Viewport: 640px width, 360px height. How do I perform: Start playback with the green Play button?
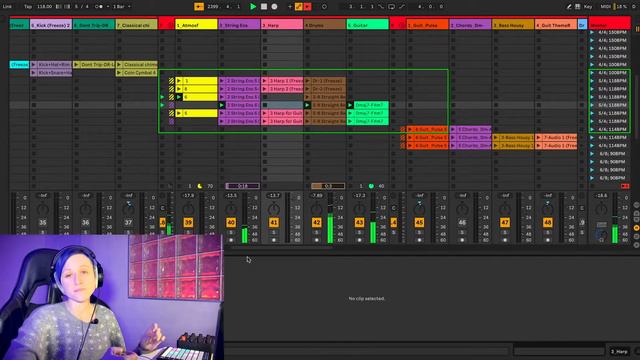[253, 7]
